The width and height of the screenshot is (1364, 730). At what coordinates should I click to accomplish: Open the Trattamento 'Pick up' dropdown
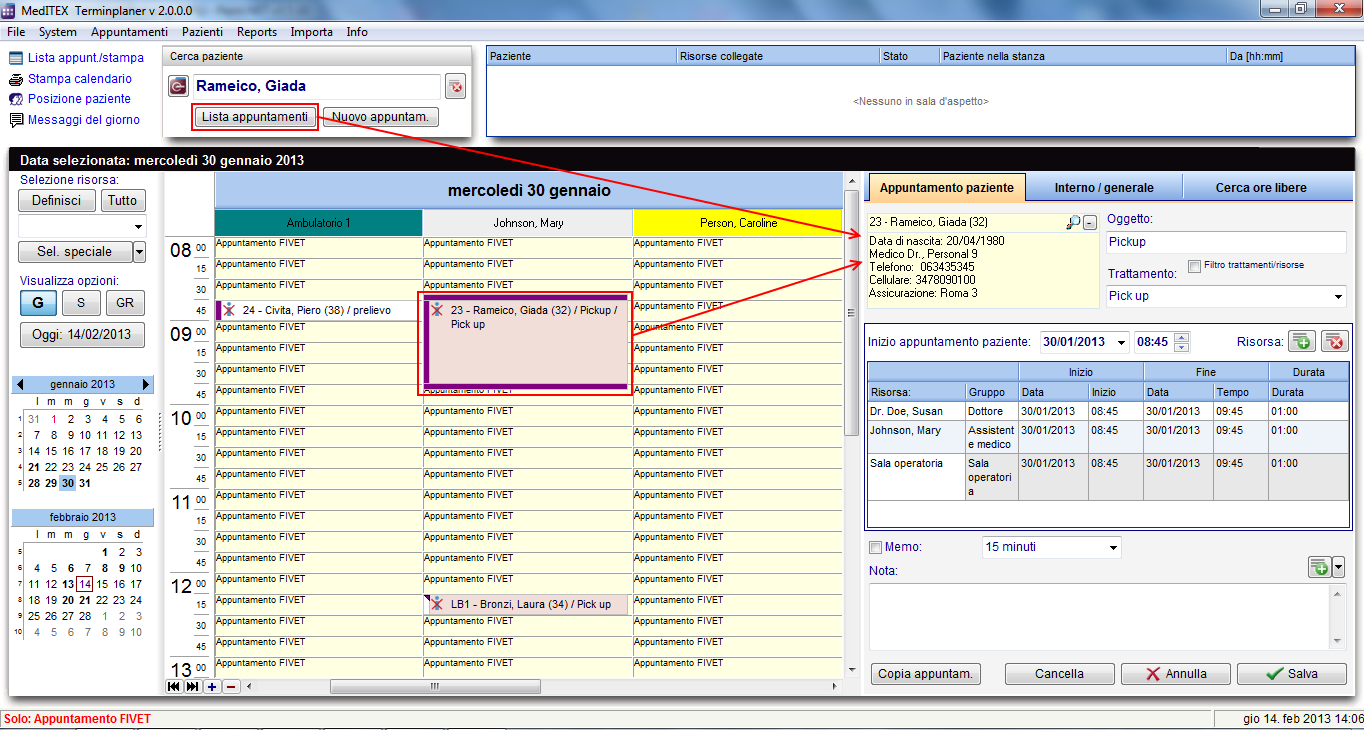click(x=1339, y=297)
